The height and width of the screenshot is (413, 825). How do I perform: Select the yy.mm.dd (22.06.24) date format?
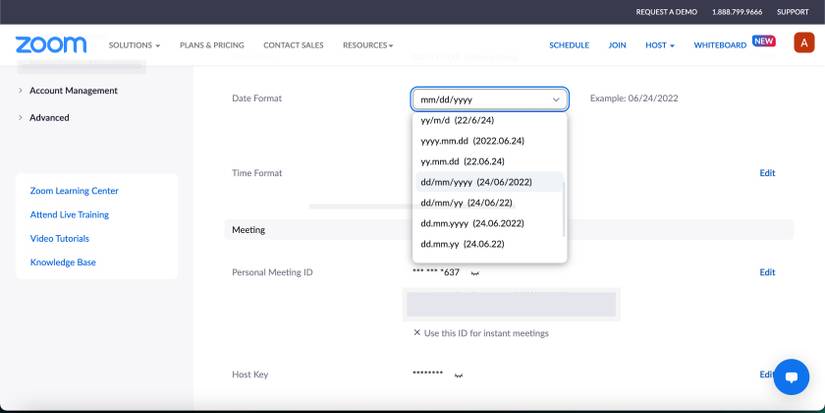click(x=489, y=161)
